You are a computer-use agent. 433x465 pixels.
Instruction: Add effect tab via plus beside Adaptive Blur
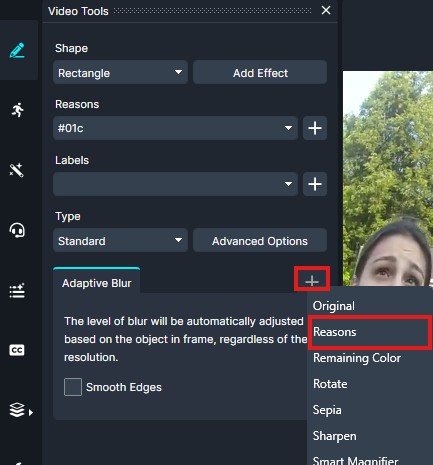coord(312,281)
